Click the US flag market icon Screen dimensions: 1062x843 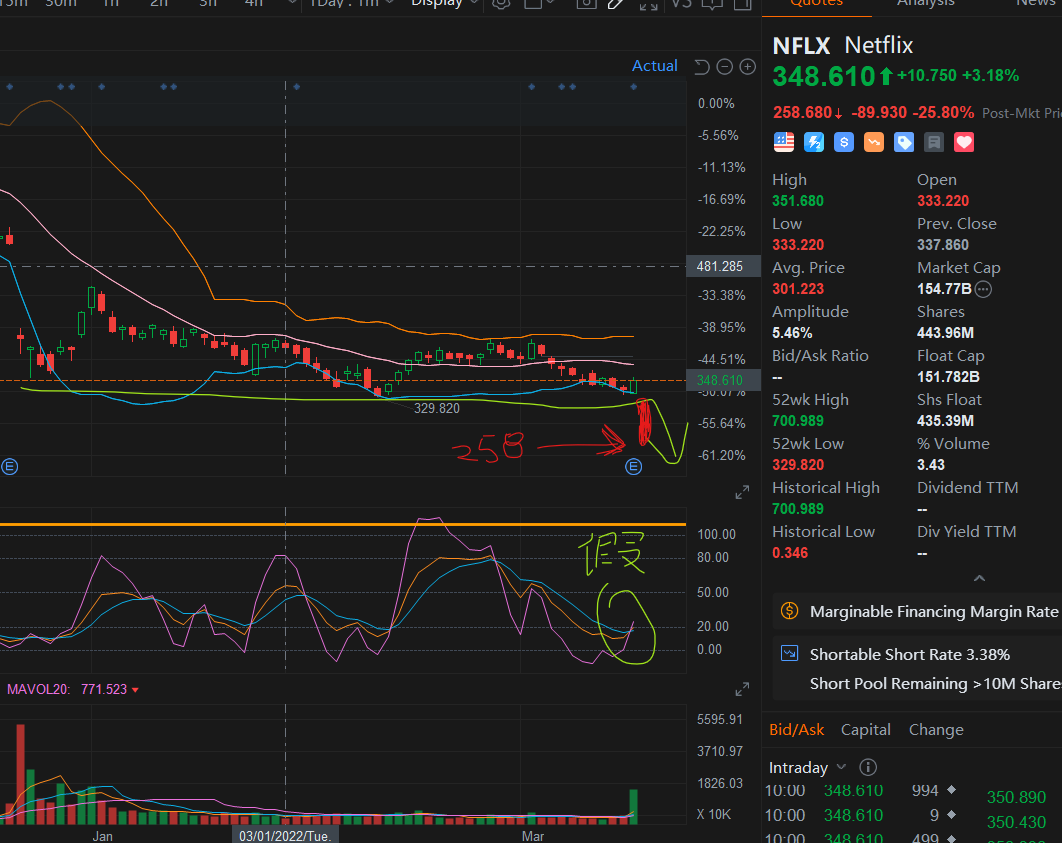point(784,142)
